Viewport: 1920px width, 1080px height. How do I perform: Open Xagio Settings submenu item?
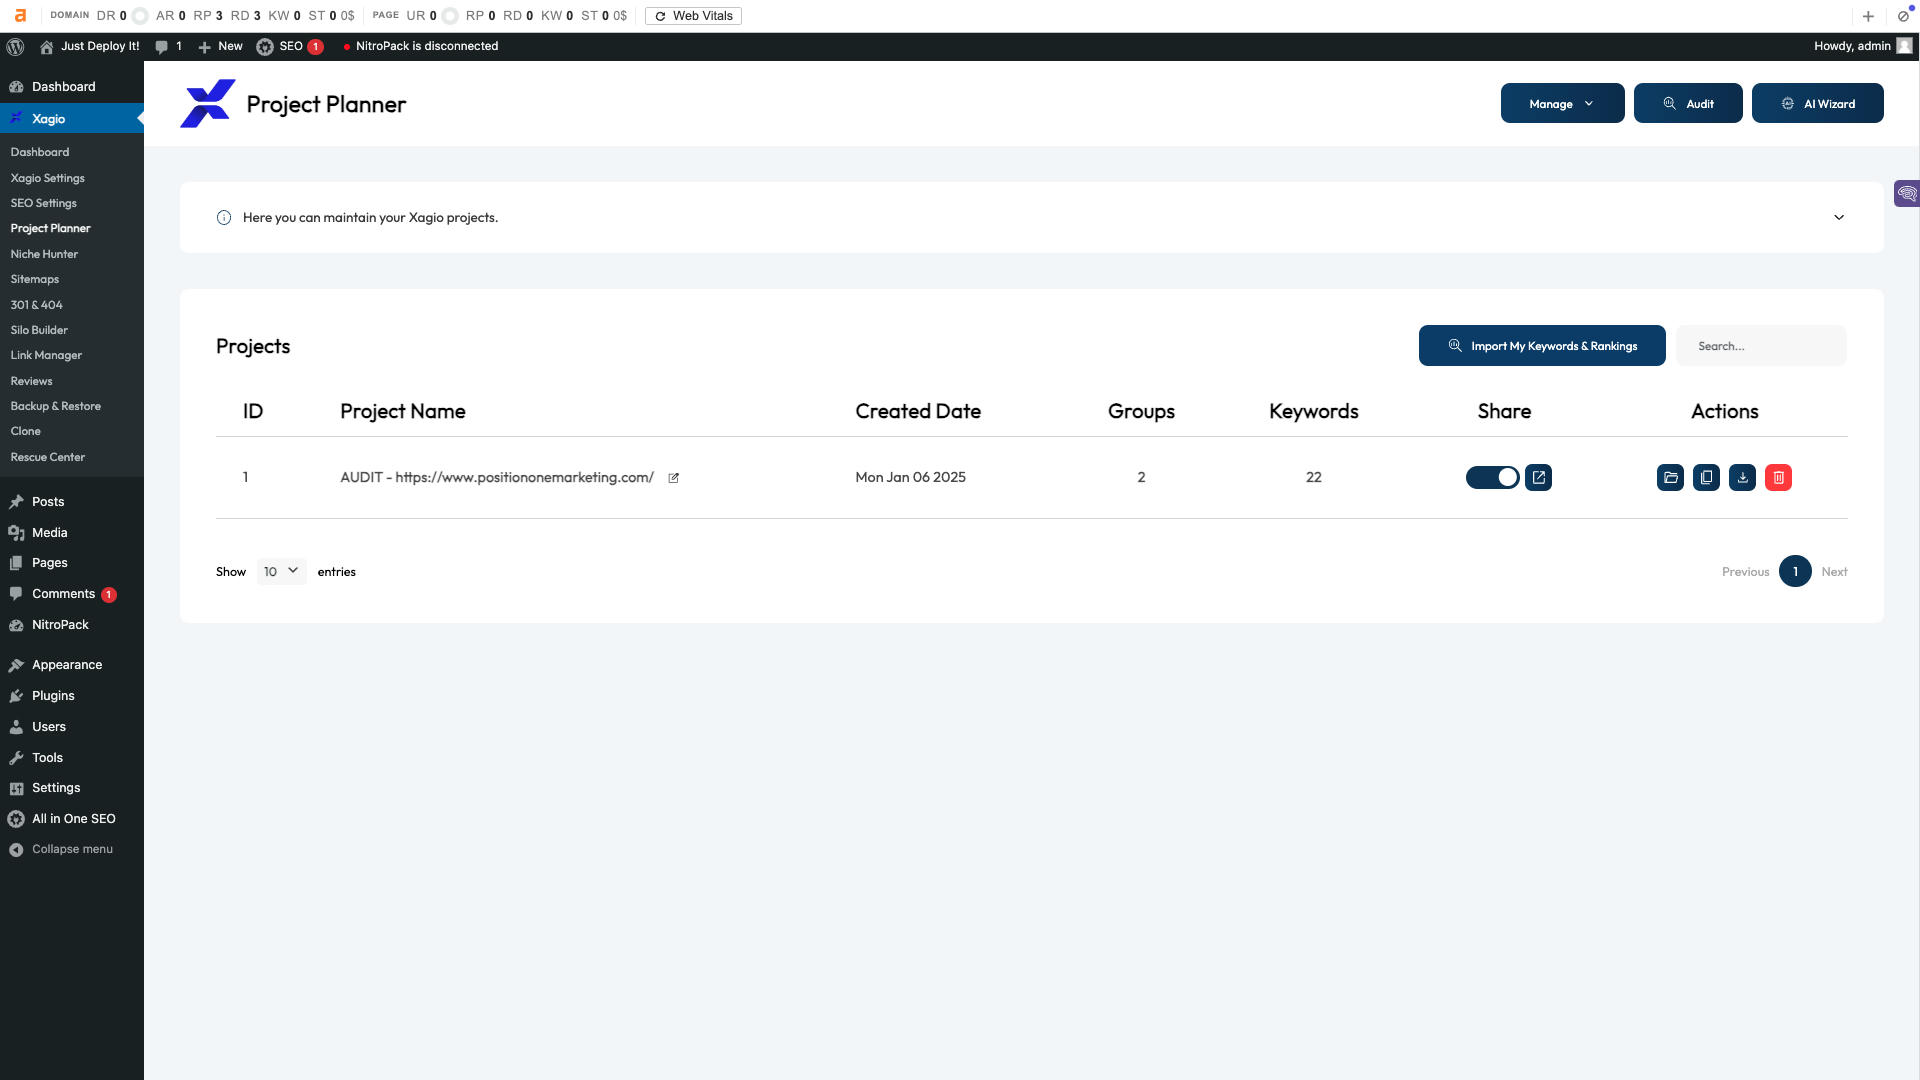47,178
